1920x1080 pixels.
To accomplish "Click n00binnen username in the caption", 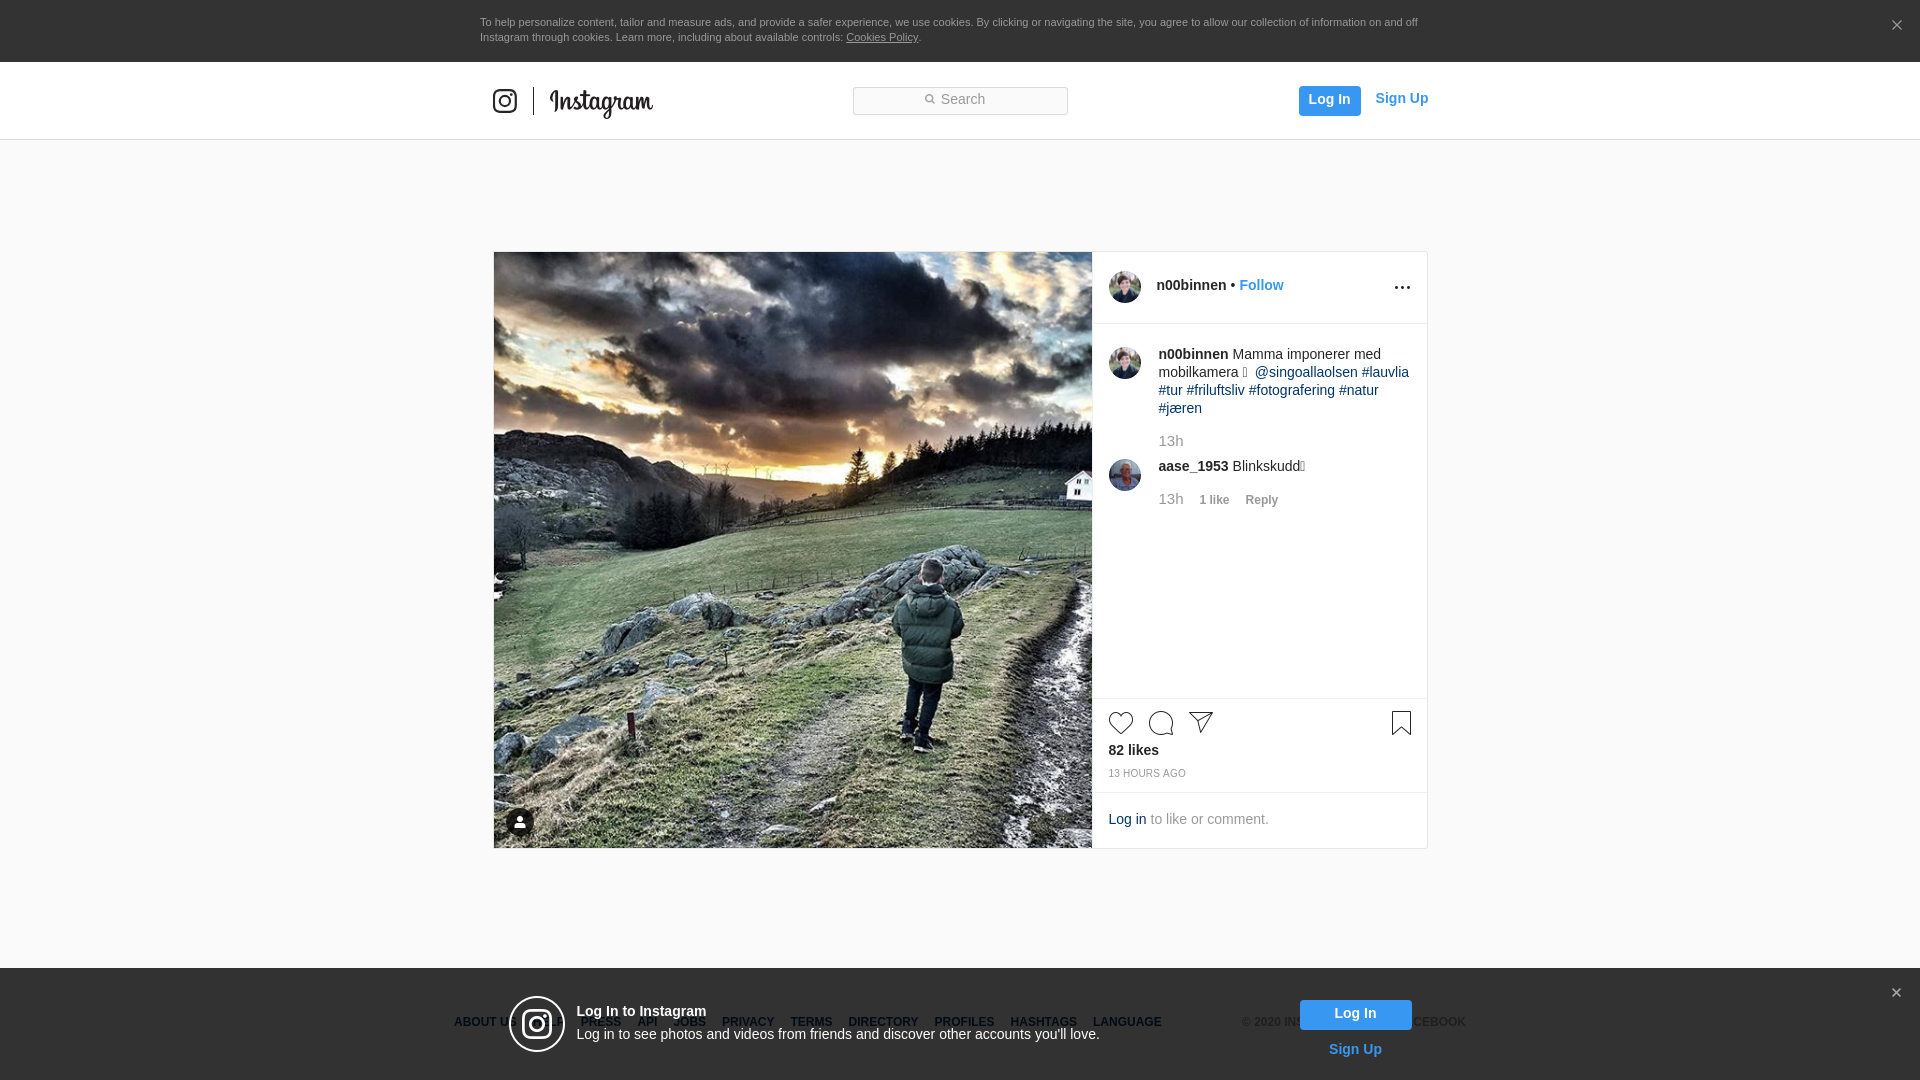I will (x=1193, y=354).
